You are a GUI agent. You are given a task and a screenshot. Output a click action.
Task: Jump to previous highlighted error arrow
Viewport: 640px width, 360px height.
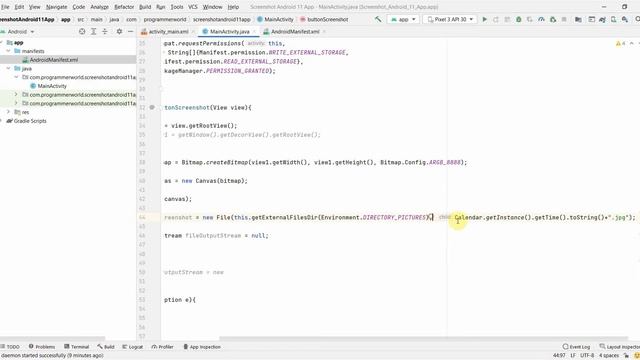(631, 43)
